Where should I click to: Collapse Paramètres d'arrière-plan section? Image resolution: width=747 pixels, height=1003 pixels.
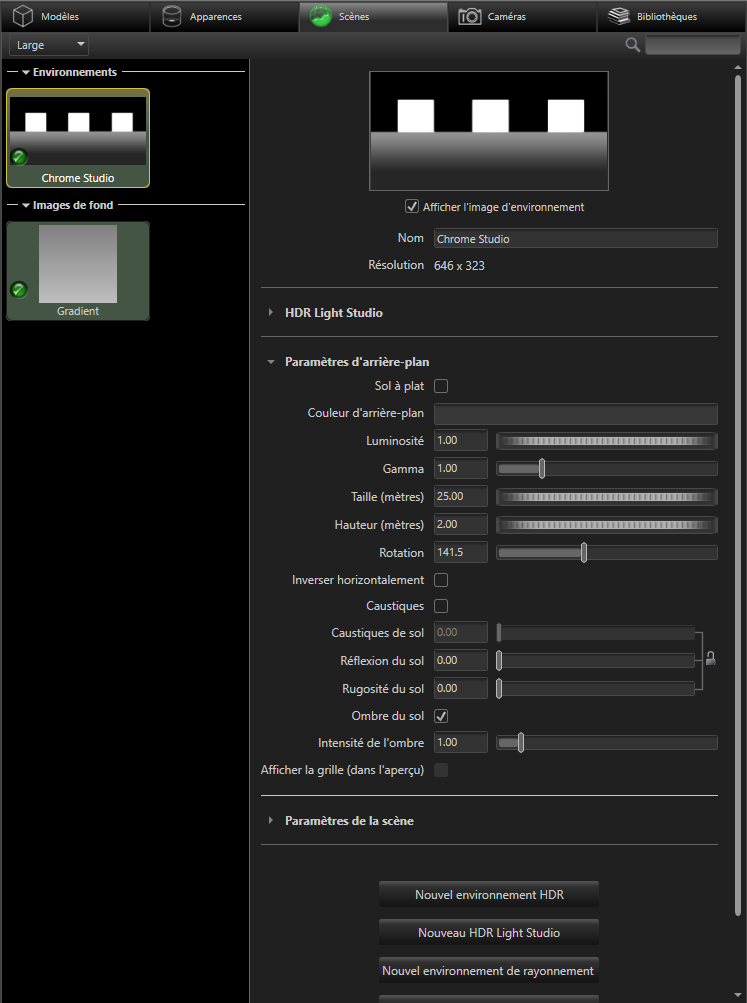click(271, 362)
